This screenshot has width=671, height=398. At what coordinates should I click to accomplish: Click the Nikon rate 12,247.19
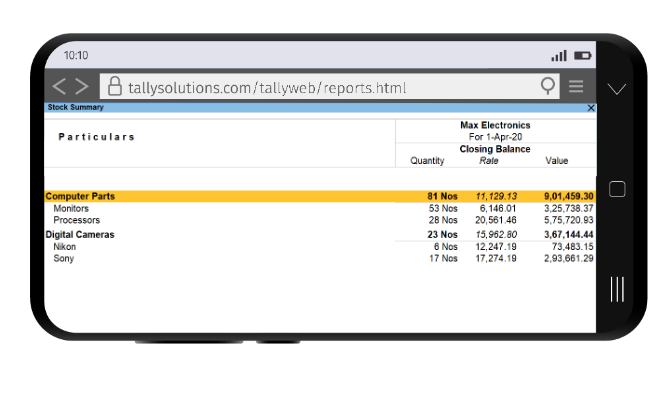point(496,247)
